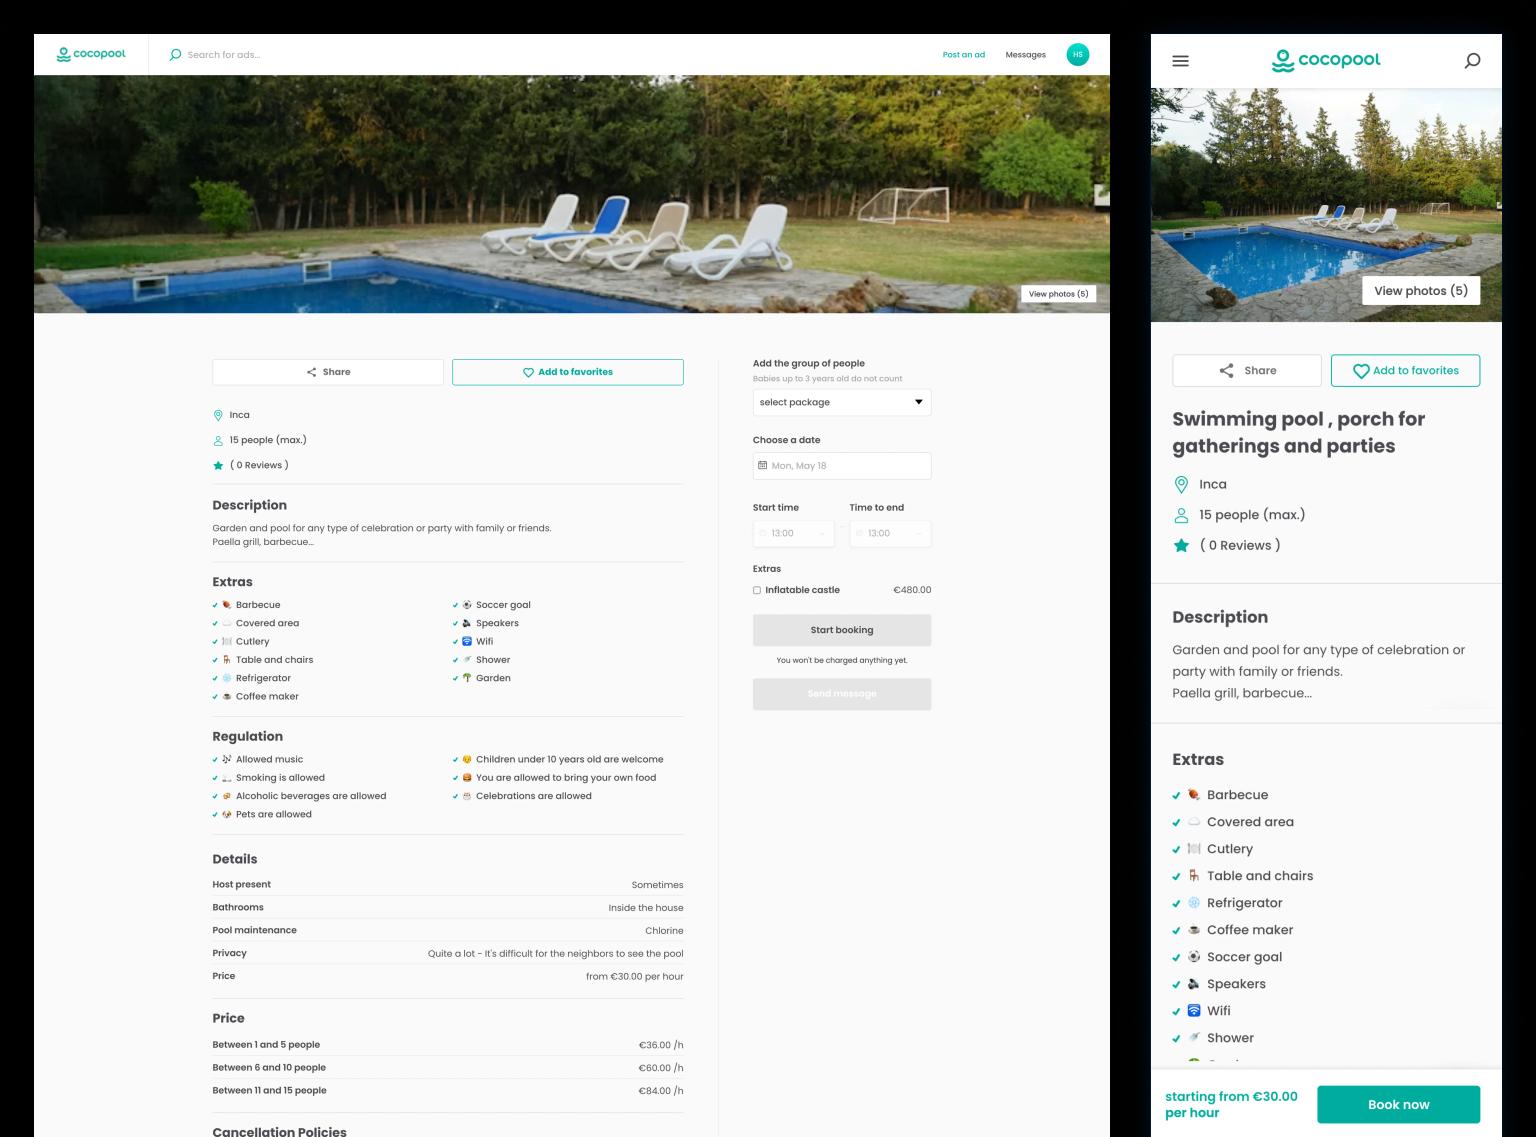Tap View photos (5) in the mobile view

click(1421, 291)
